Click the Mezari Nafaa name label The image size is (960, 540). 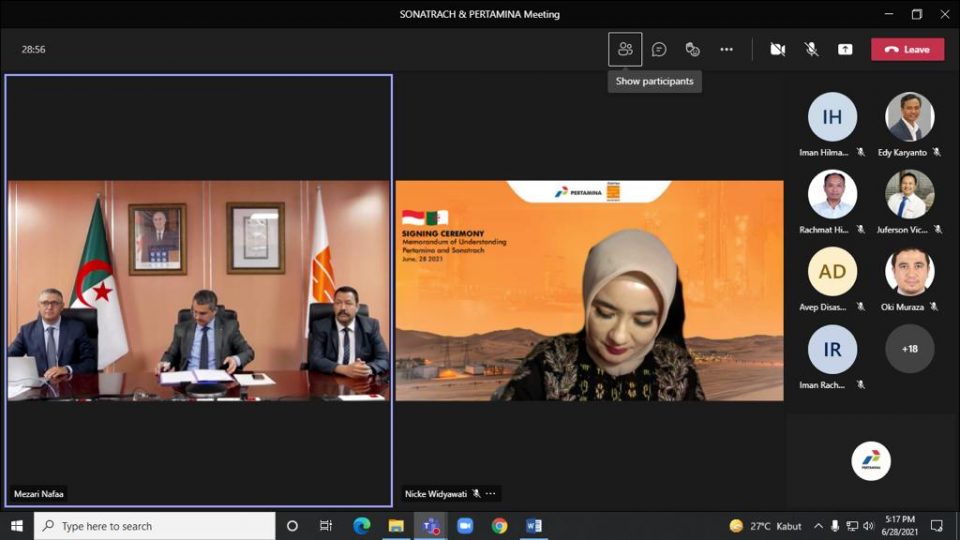[x=39, y=493]
